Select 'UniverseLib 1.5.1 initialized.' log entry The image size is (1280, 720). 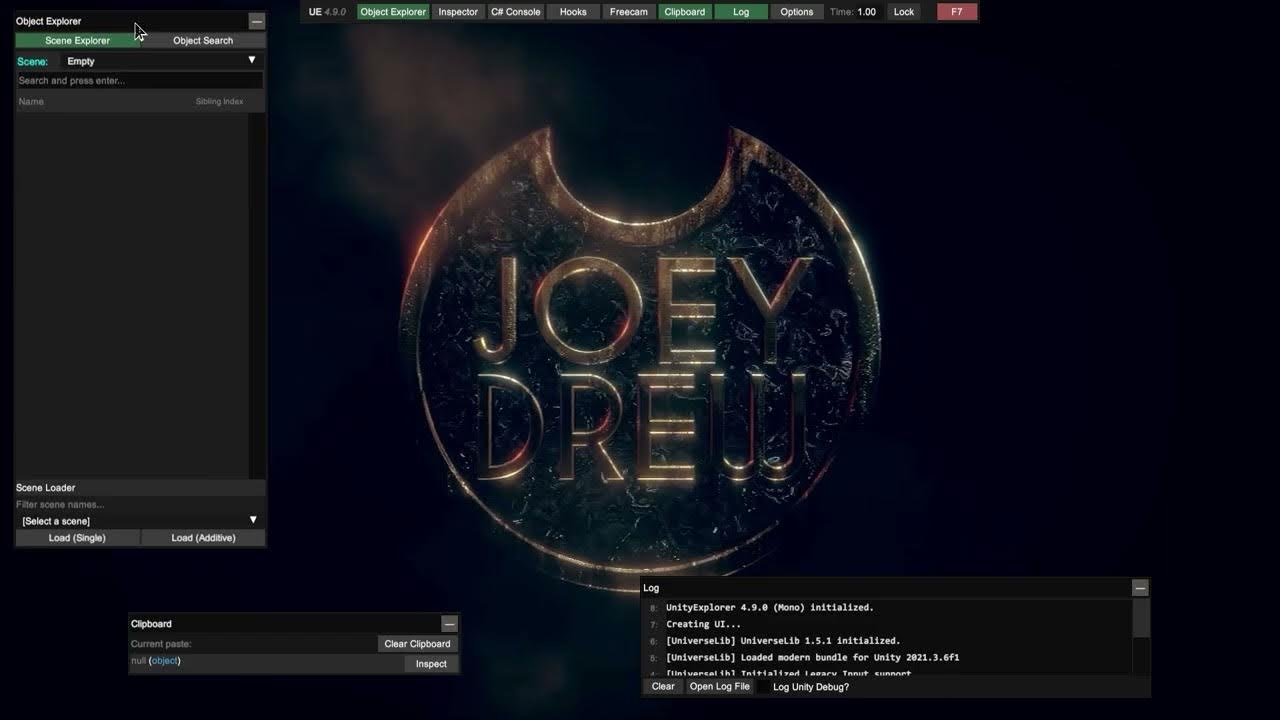click(783, 641)
